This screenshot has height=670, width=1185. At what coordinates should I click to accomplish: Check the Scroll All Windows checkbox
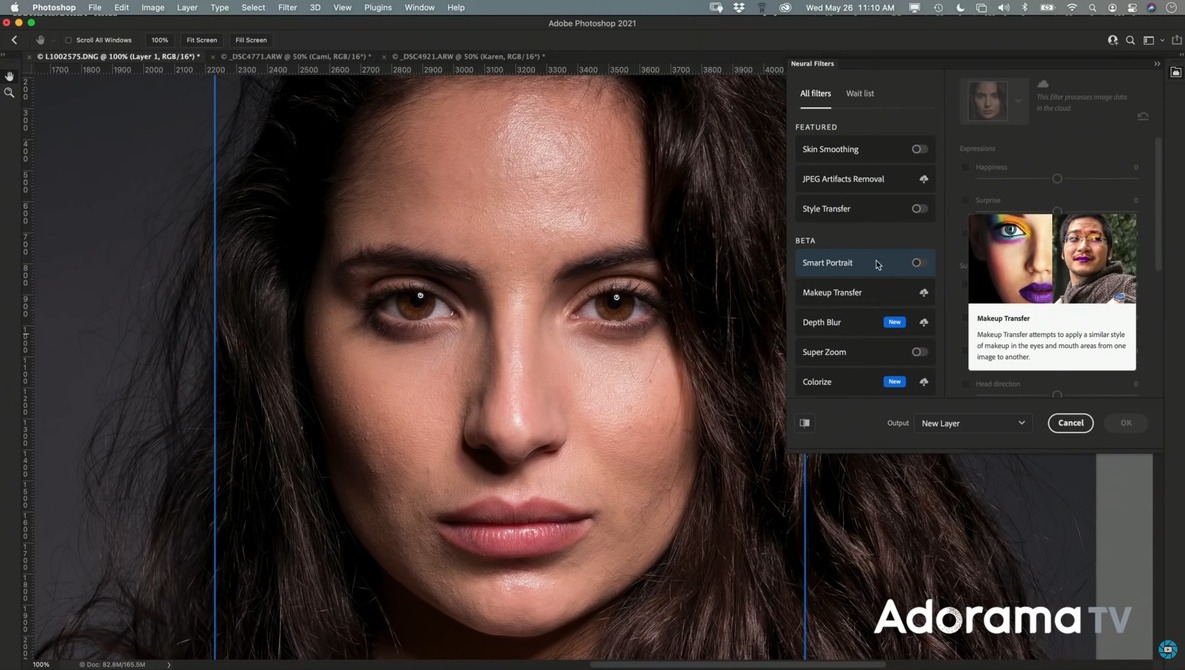coord(68,40)
